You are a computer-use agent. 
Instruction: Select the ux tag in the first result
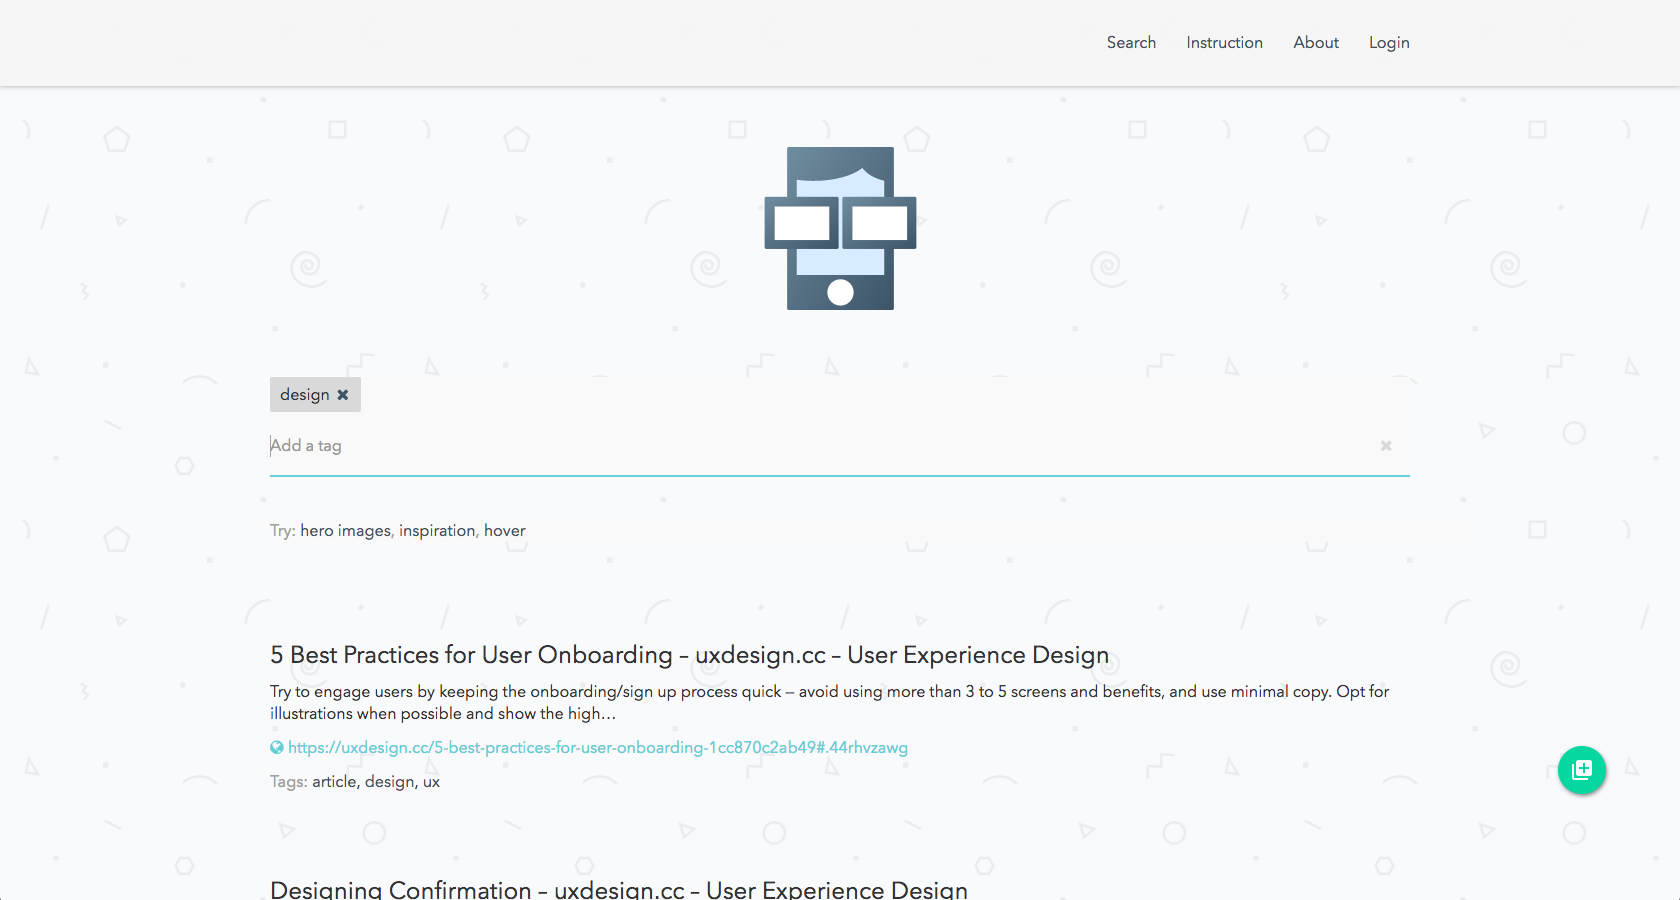tap(431, 782)
